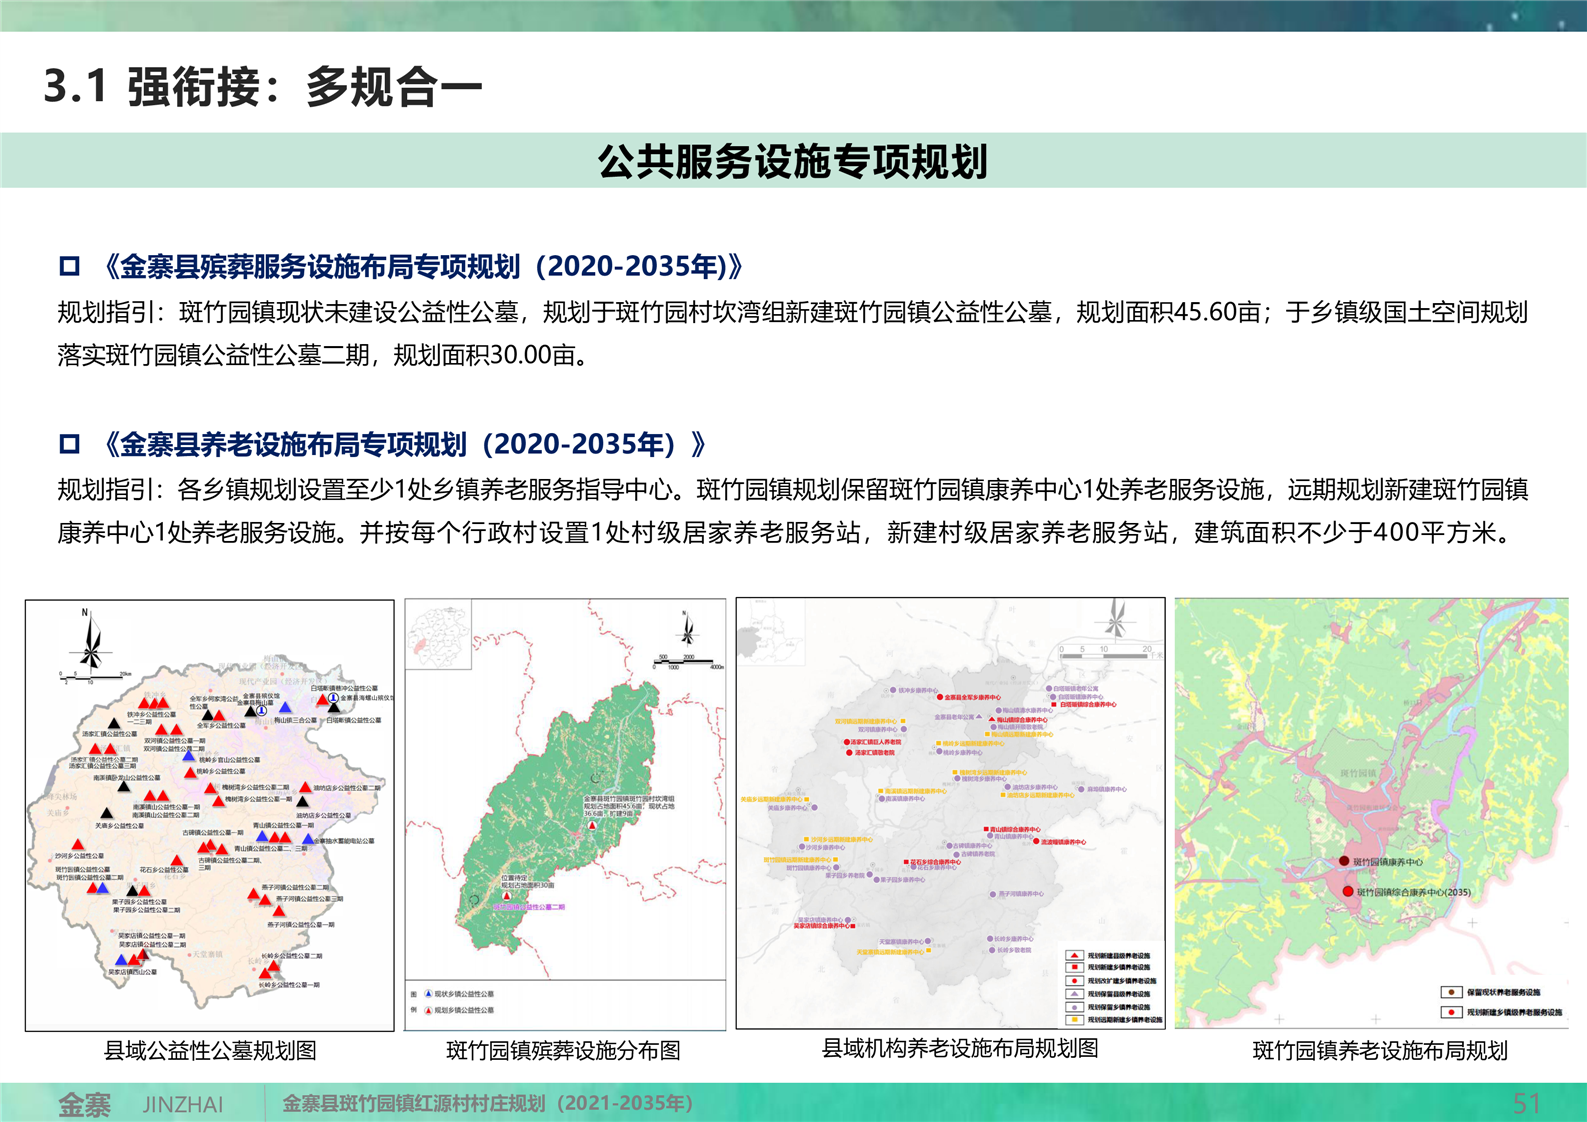1587x1122 pixels.
Task: Click red triangle legend icon 规划乡镇公益性公墓
Action: [x=429, y=1010]
